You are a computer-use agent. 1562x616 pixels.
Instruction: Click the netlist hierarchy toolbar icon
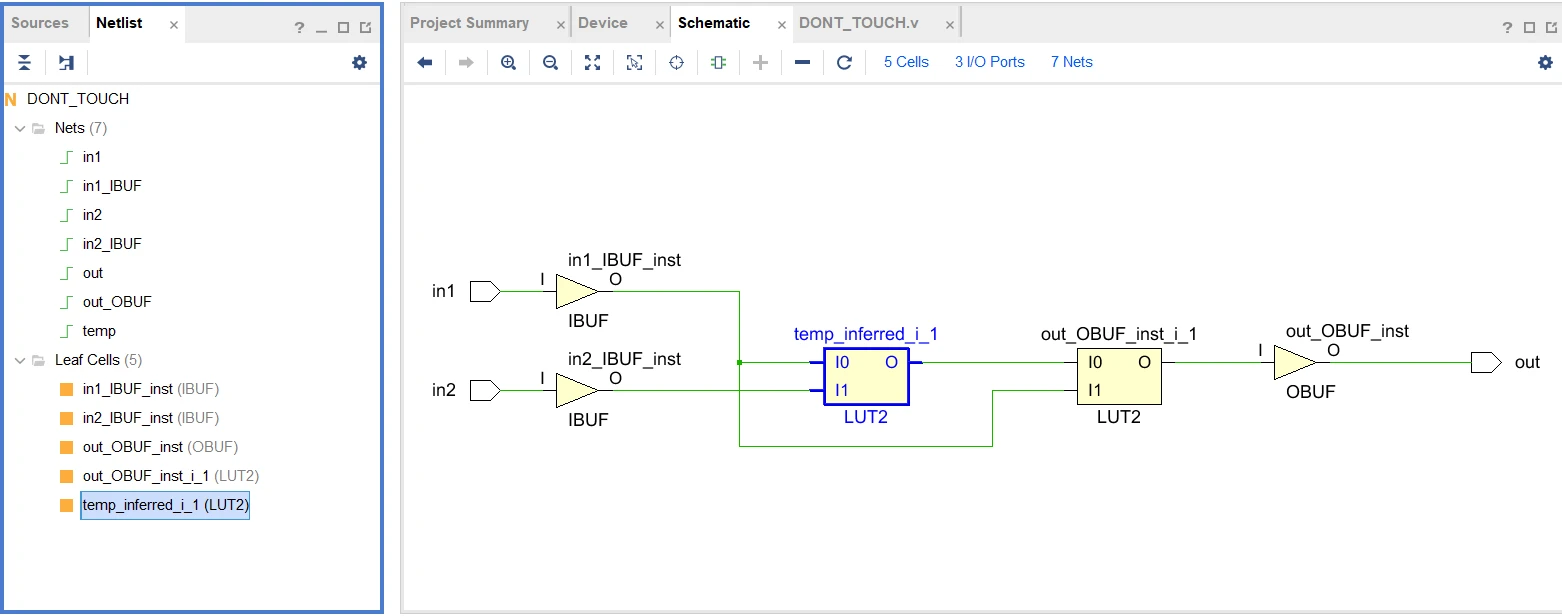[x=66, y=62]
